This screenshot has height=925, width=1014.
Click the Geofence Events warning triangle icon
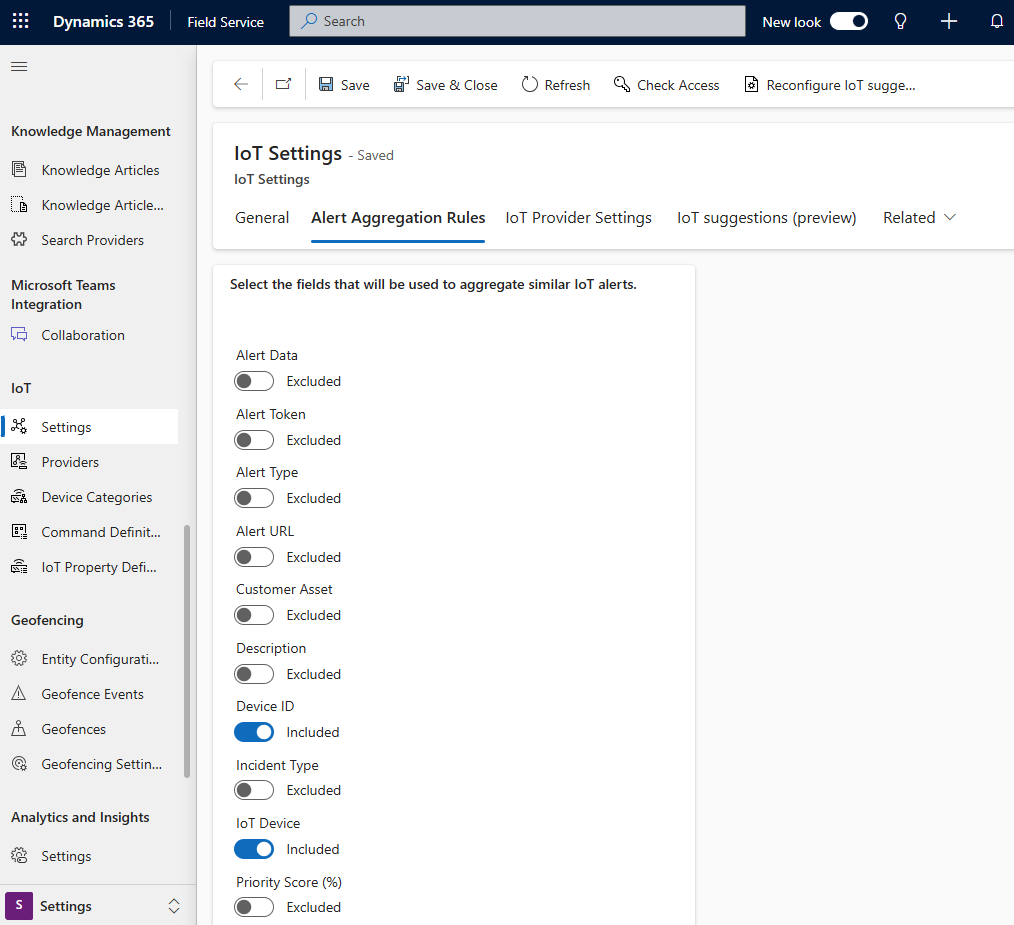click(19, 693)
